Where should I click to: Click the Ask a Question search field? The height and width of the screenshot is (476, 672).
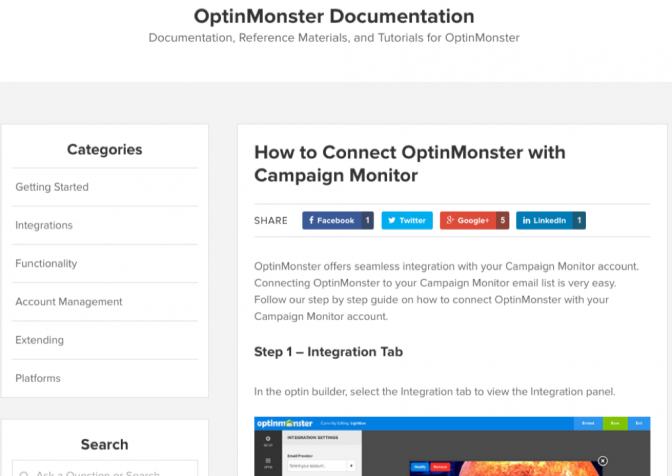tap(105, 469)
